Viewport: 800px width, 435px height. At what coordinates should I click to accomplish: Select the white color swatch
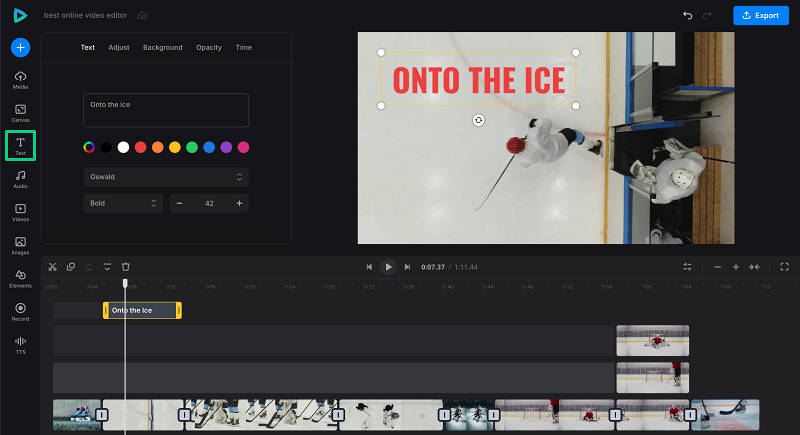[x=123, y=147]
